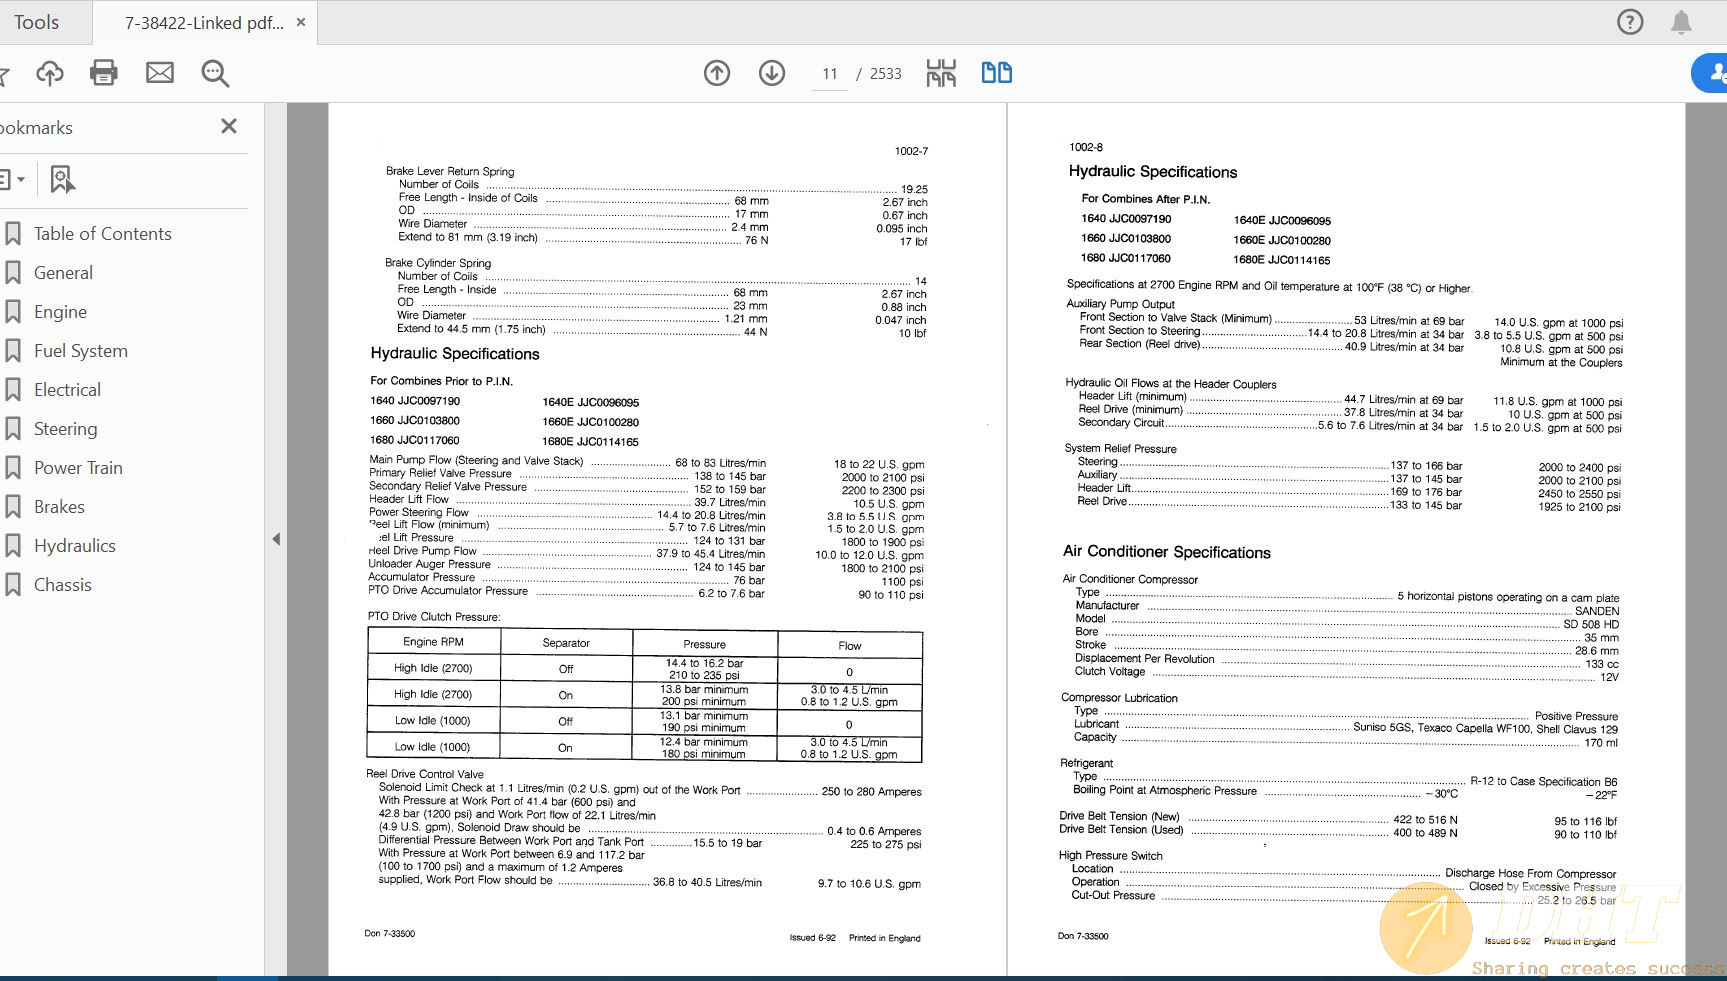Go to previous page using up arrow

point(717,73)
